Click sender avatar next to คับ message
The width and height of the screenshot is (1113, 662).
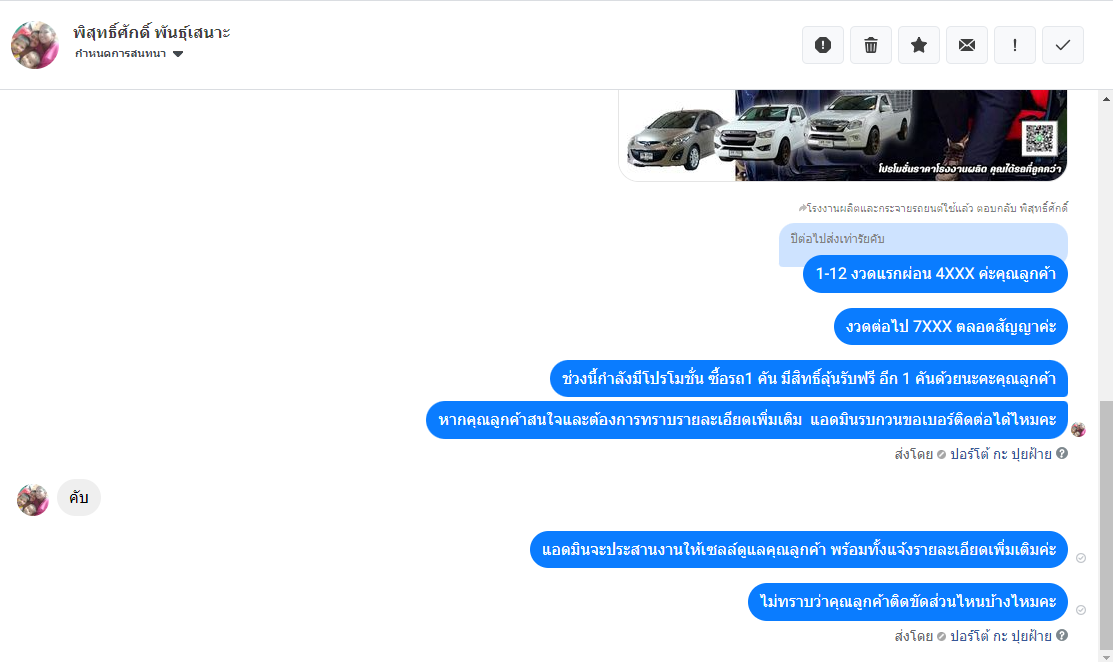click(x=33, y=500)
